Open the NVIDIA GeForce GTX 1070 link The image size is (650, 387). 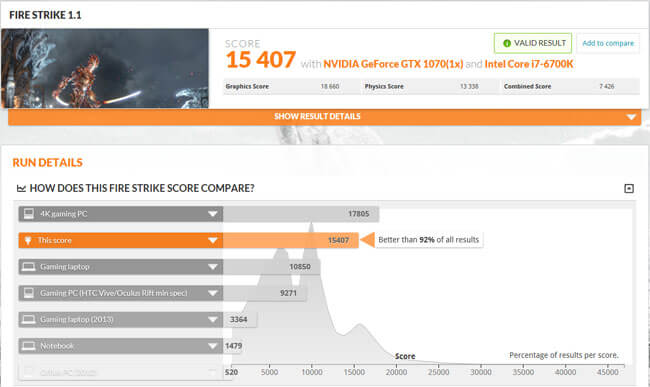[393, 64]
